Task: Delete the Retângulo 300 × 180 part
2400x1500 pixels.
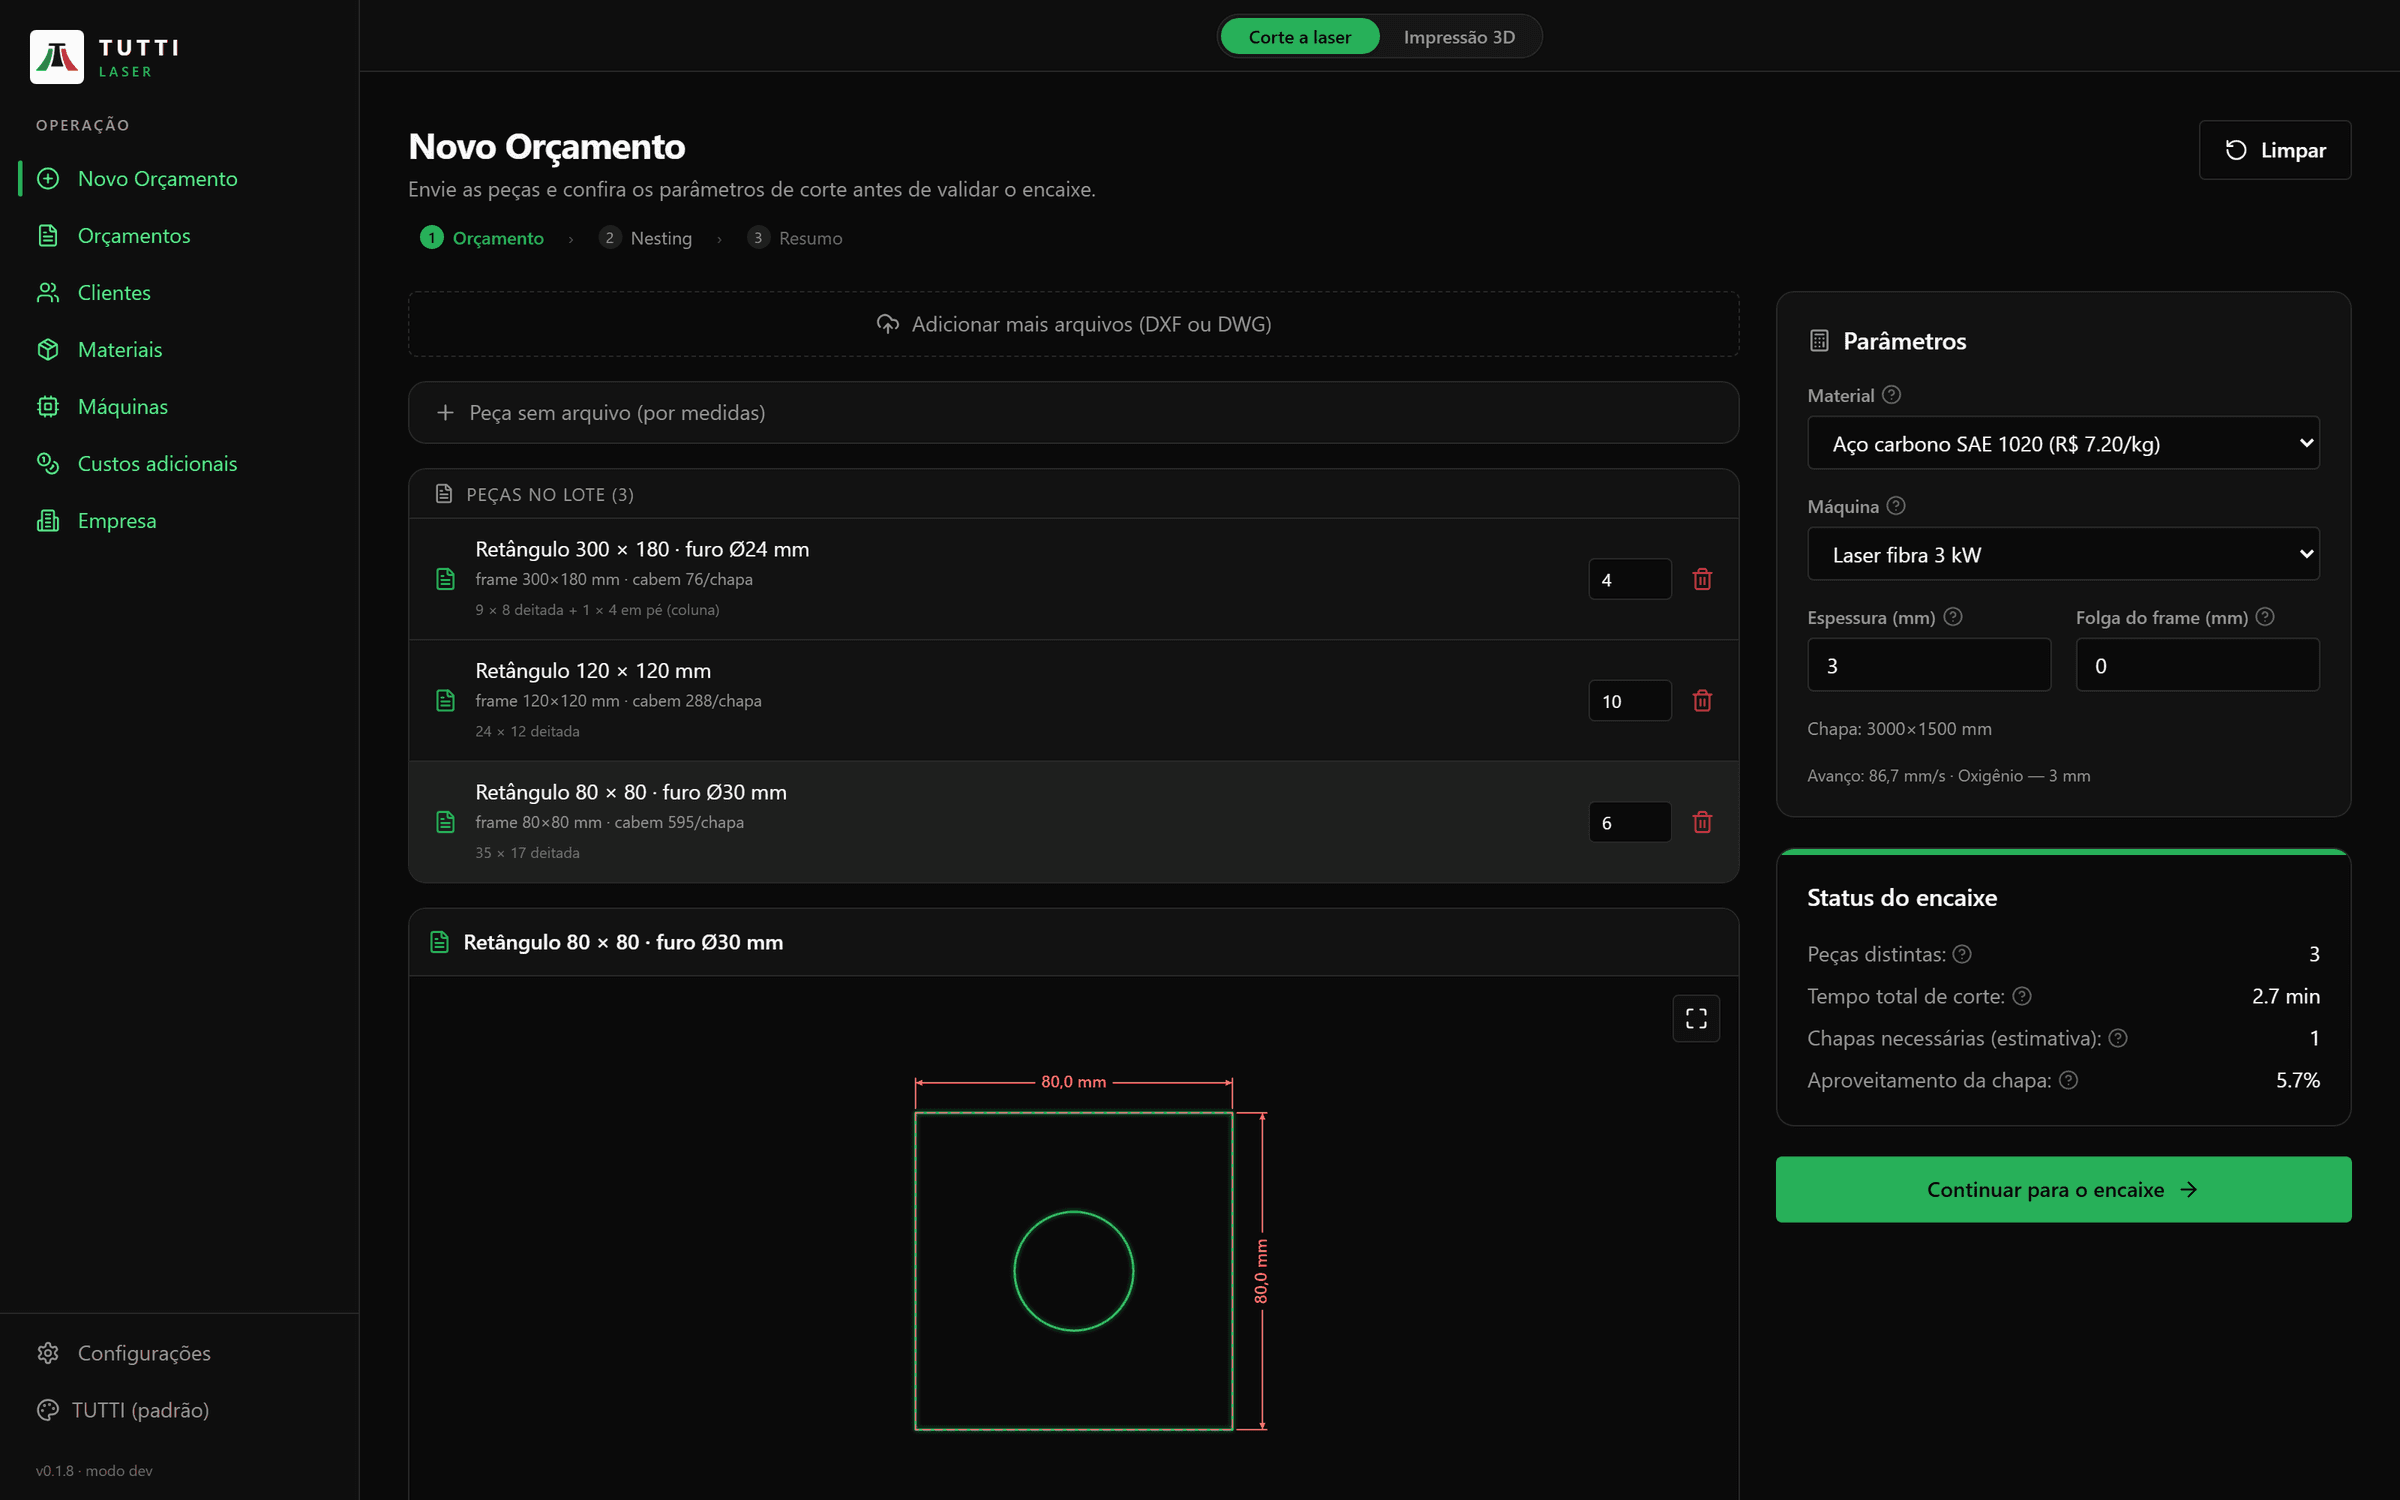Action: (1702, 579)
